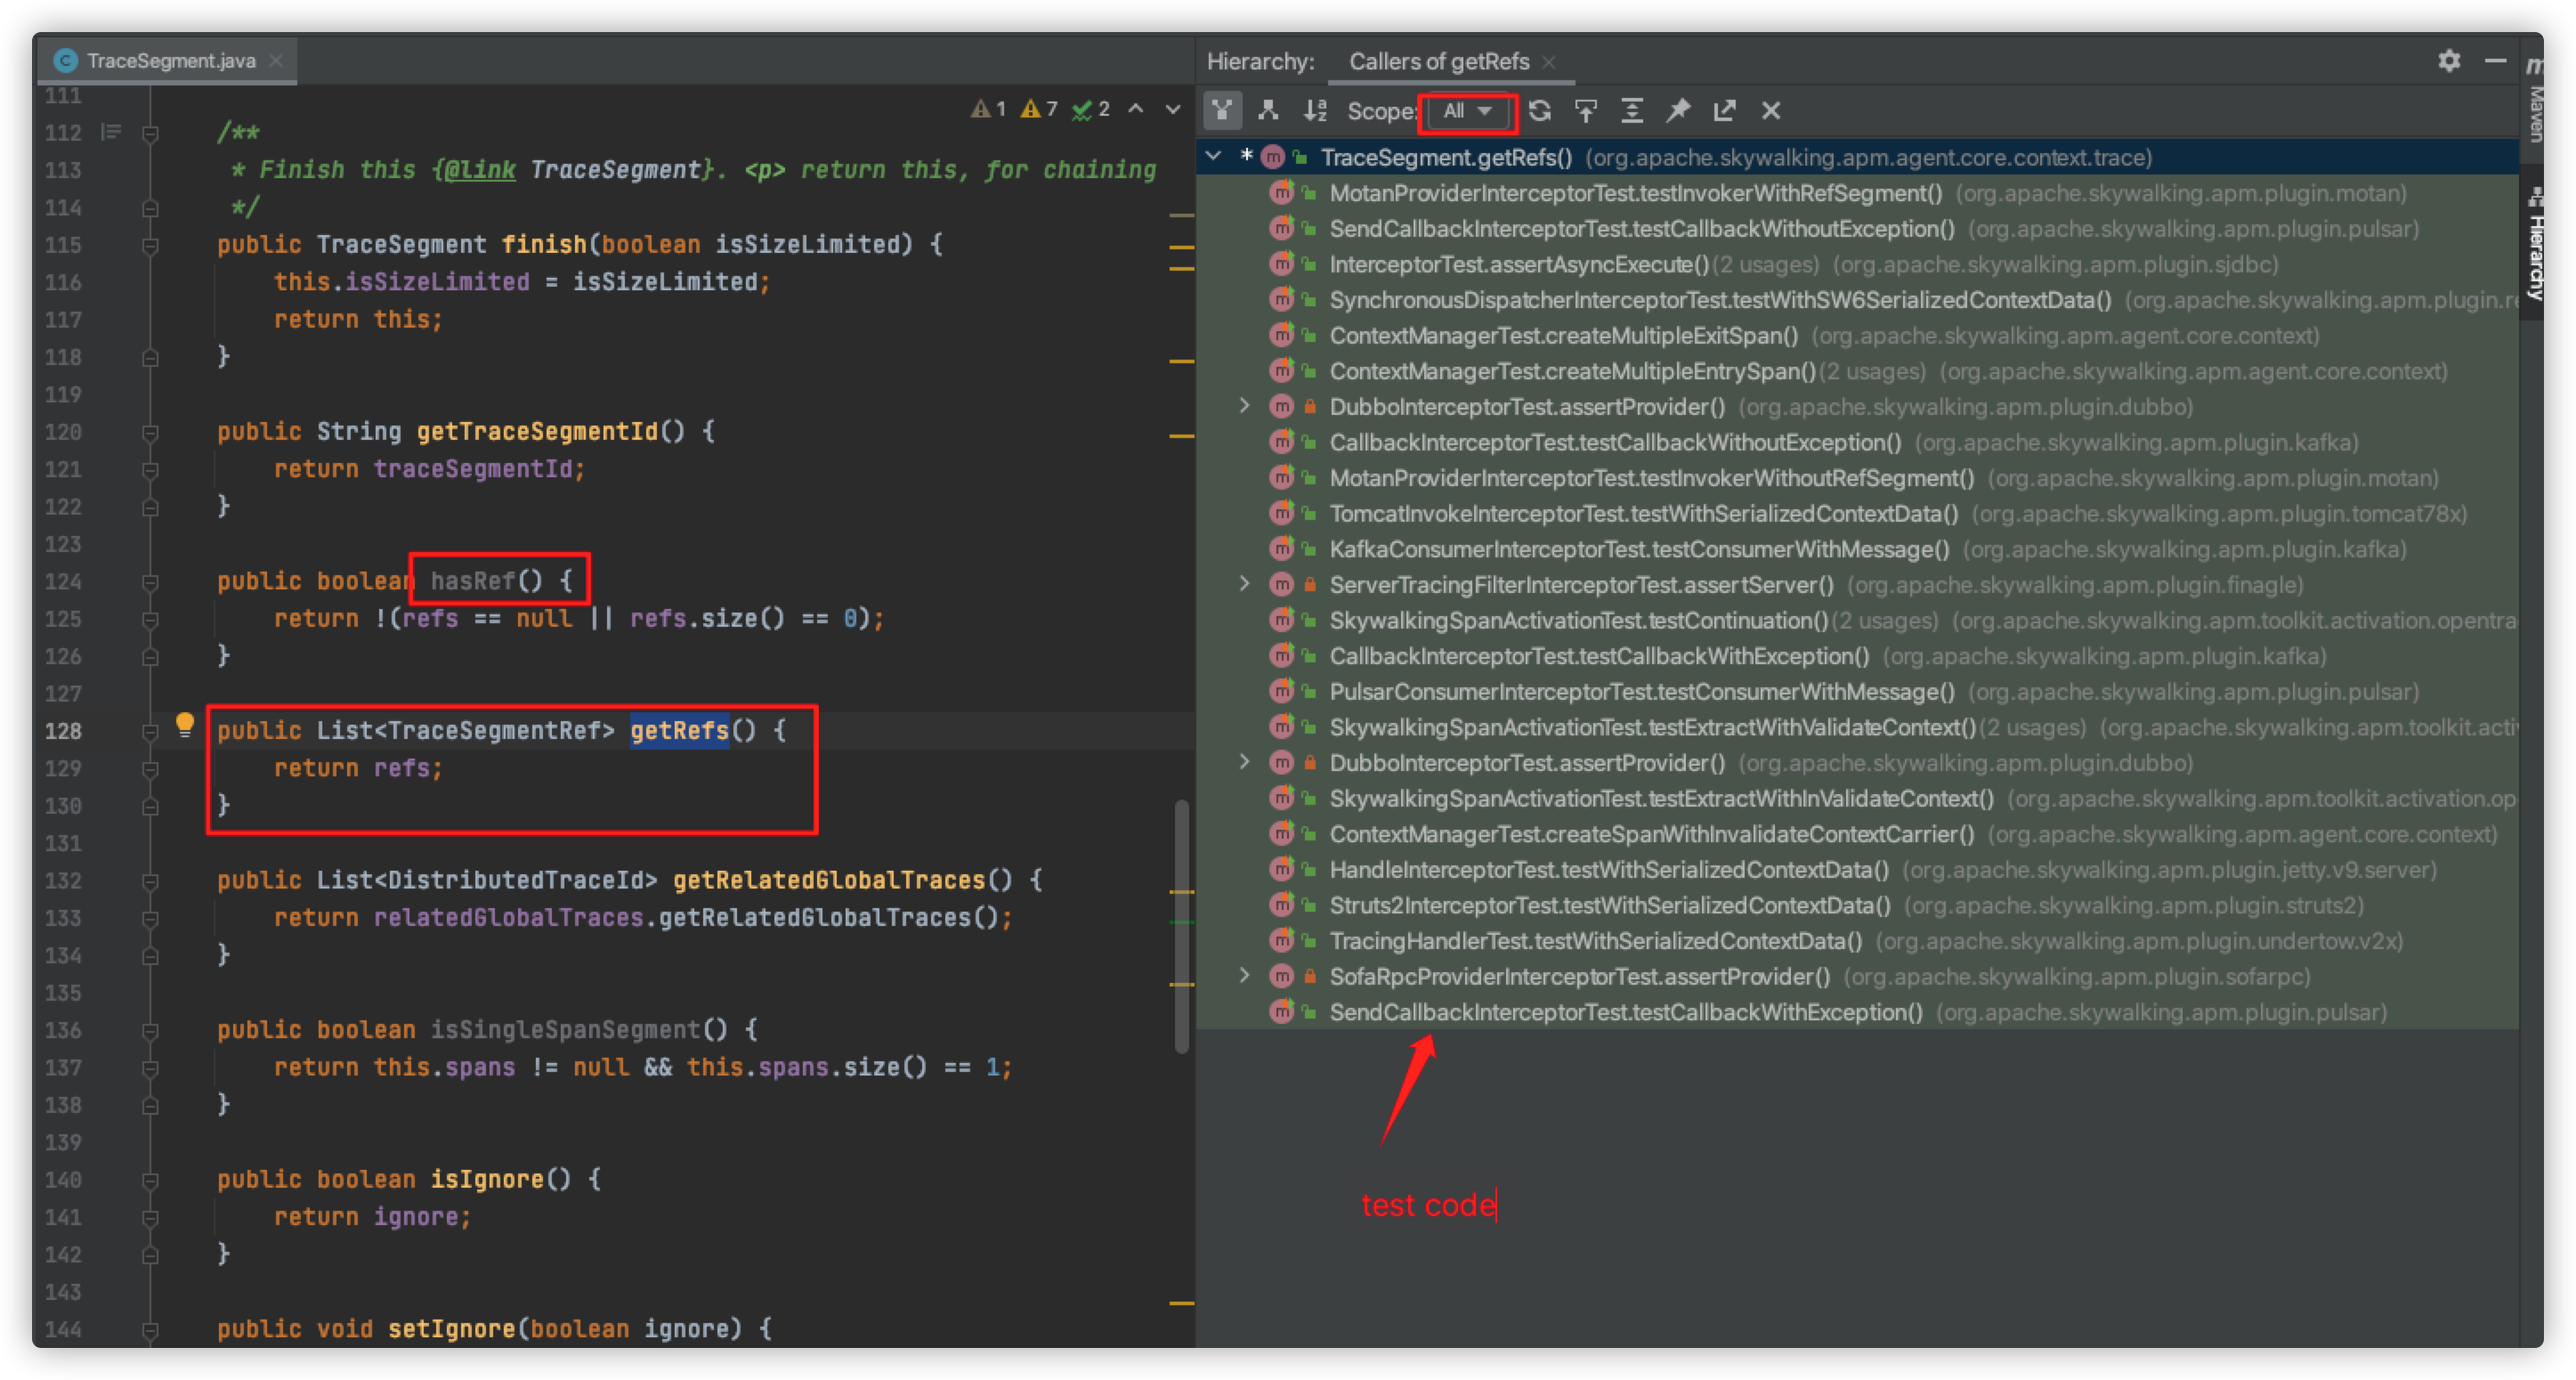The image size is (2576, 1380).
Task: Toggle the Caller Hierarchy view button
Action: [1222, 111]
